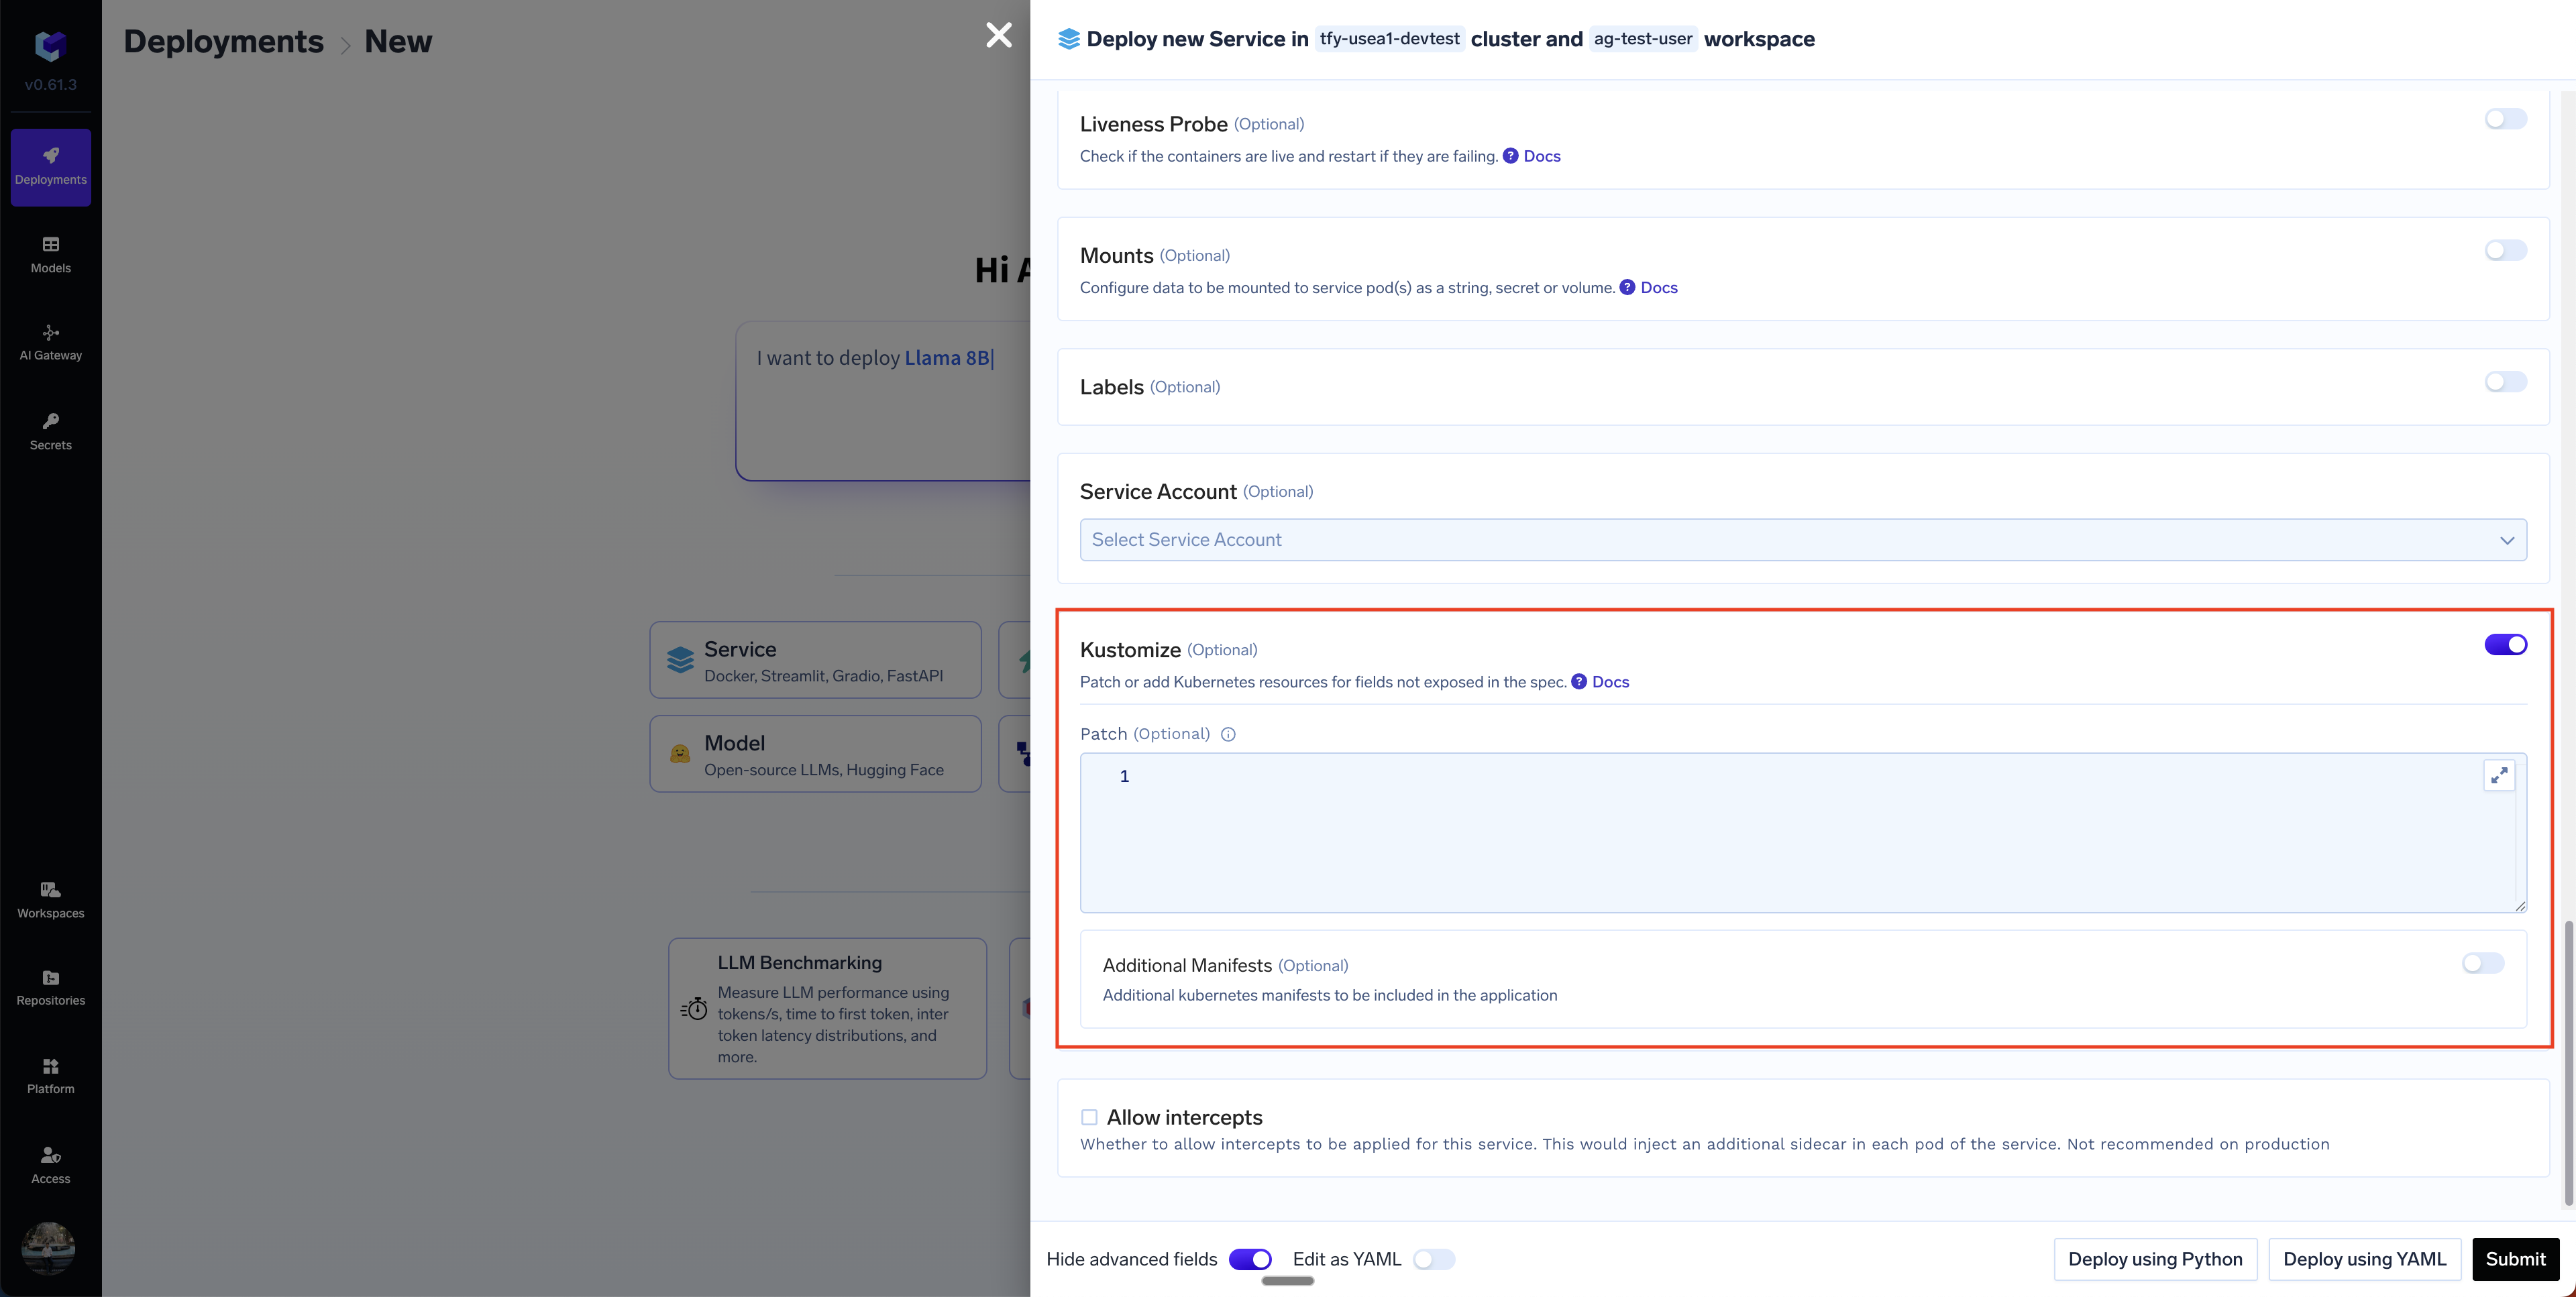Open Repositories in the sidebar
2576x1297 pixels.
tap(50, 988)
